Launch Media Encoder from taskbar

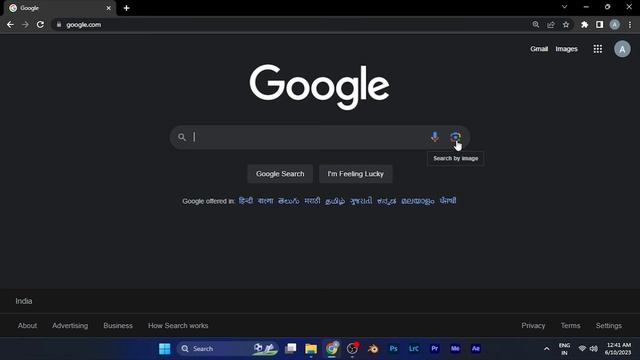[455, 349]
